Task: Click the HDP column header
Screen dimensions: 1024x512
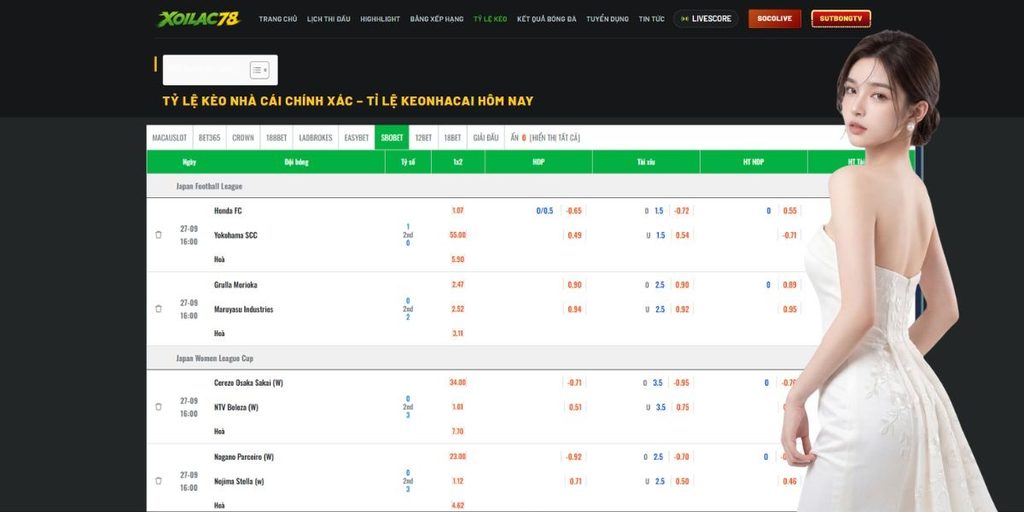Action: 539,162
